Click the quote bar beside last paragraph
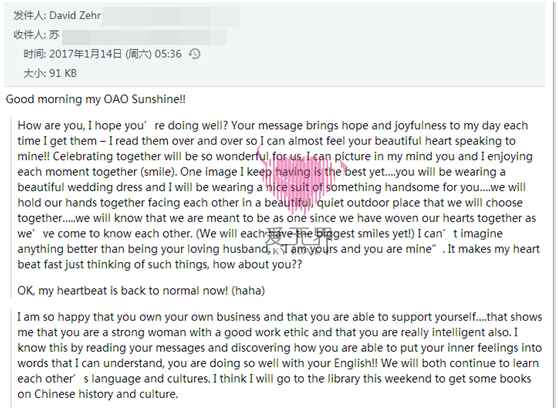 [11, 359]
